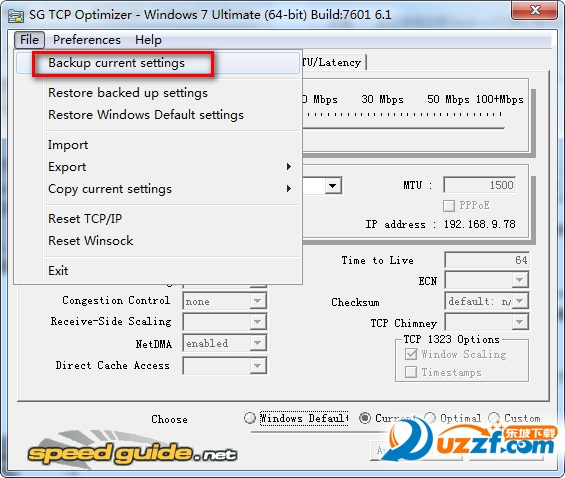Toggle the Timestamps checkbox
This screenshot has height=478, width=565.
(411, 372)
